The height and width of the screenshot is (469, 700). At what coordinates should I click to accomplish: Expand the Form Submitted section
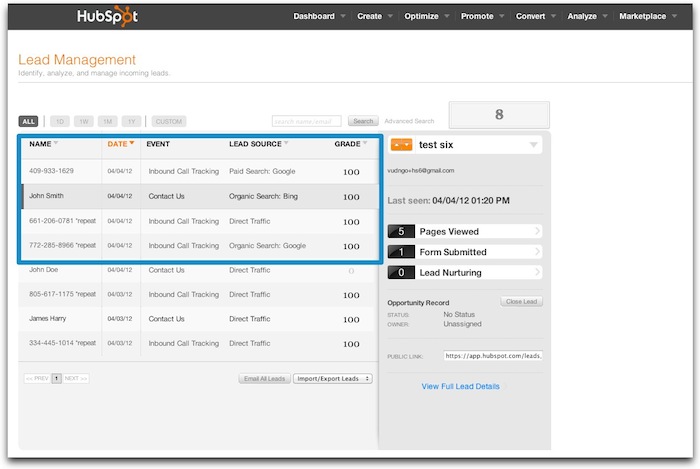pyautogui.click(x=465, y=252)
